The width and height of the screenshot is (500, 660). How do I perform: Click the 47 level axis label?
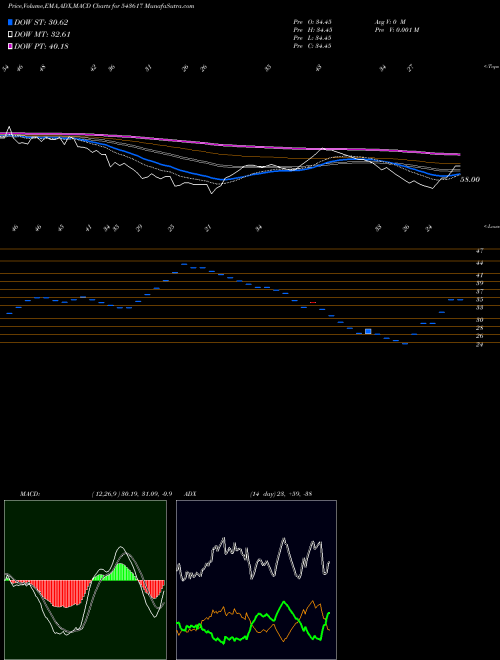point(479,251)
